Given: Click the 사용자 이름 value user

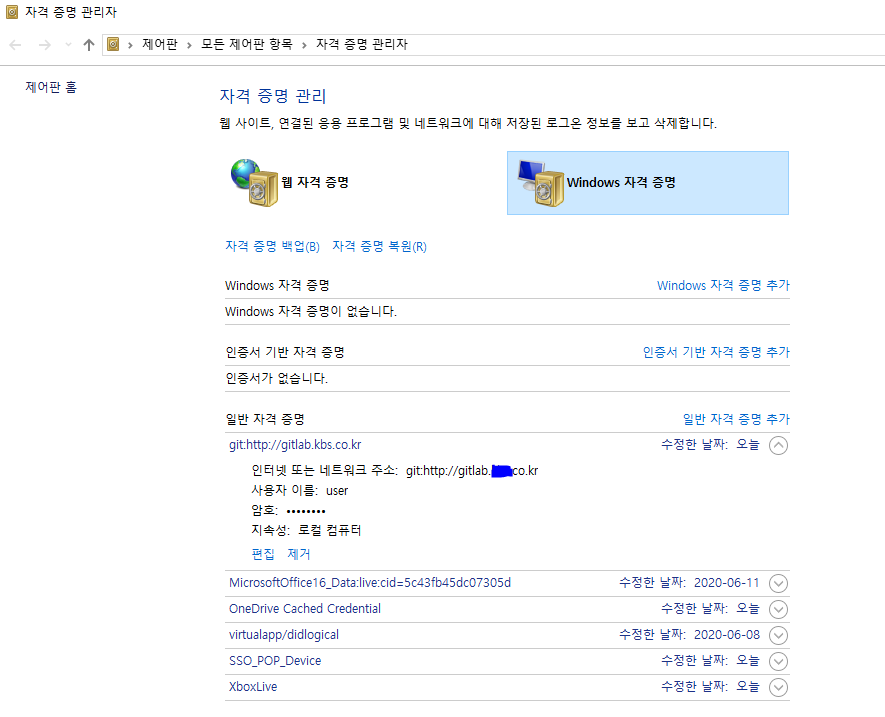Looking at the screenshot, I should click(x=337, y=491).
